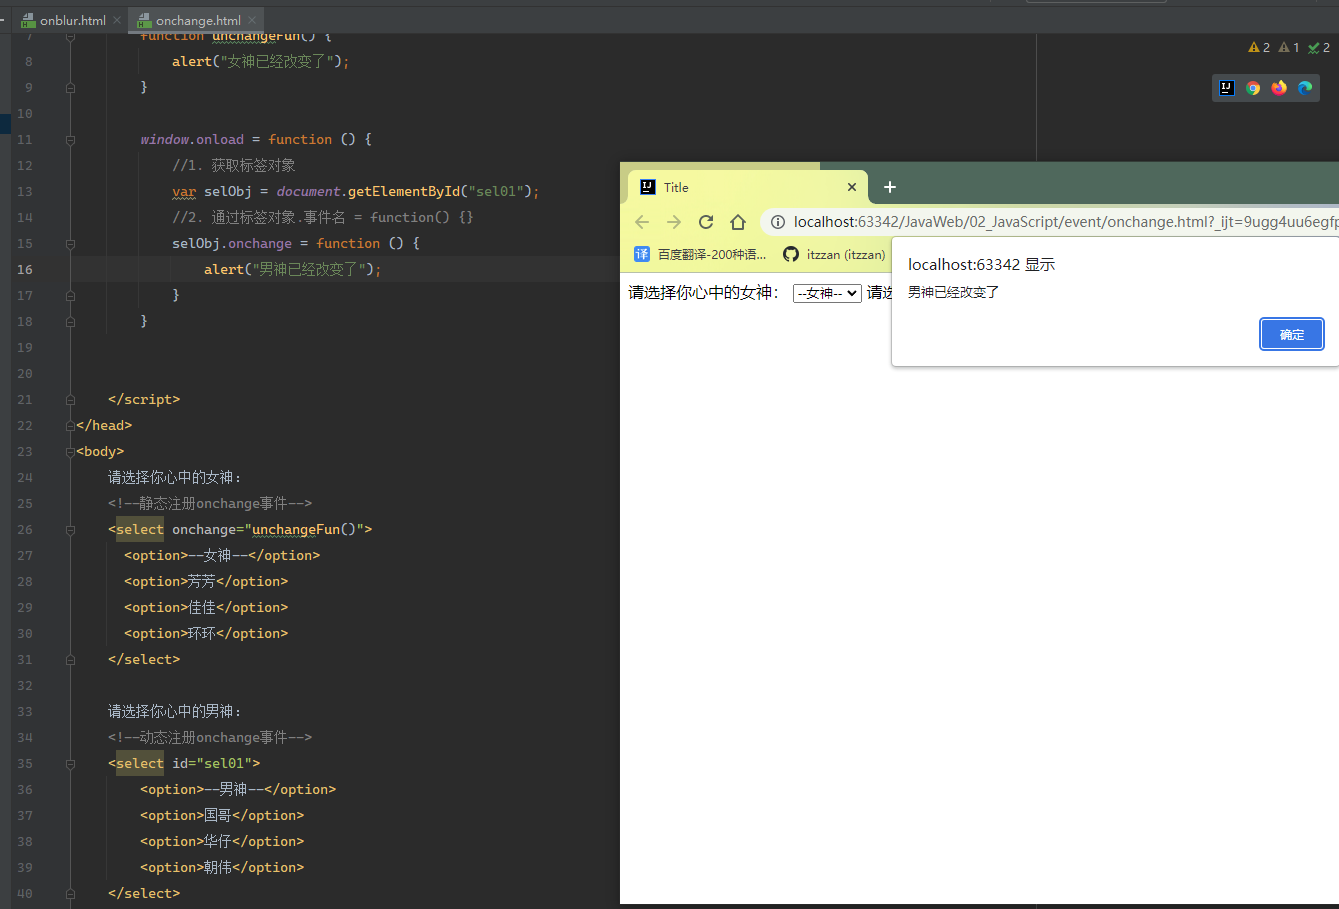This screenshot has width=1339, height=909.
Task: Confirm the alert with 确定 button
Action: (1291, 335)
